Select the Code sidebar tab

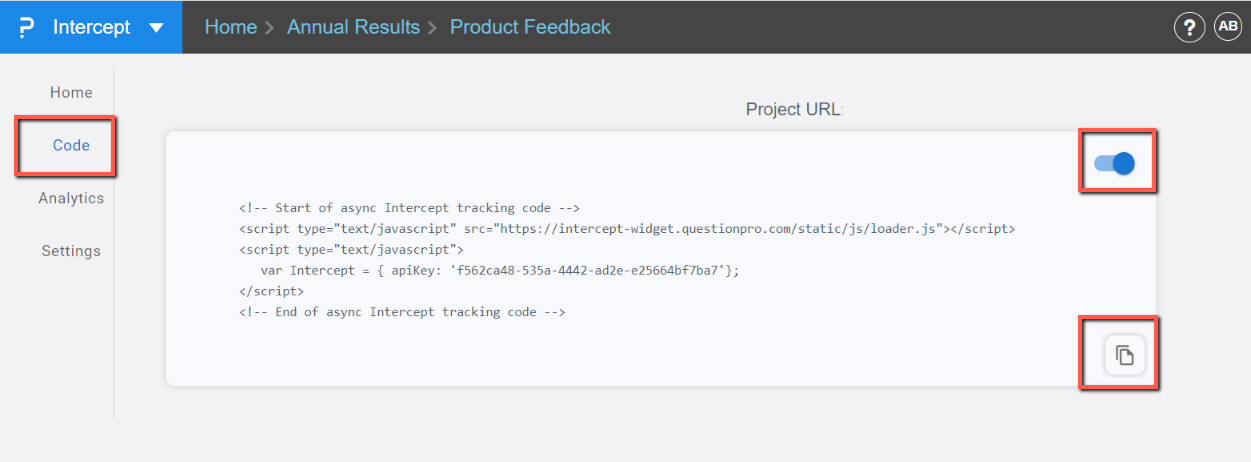point(71,146)
